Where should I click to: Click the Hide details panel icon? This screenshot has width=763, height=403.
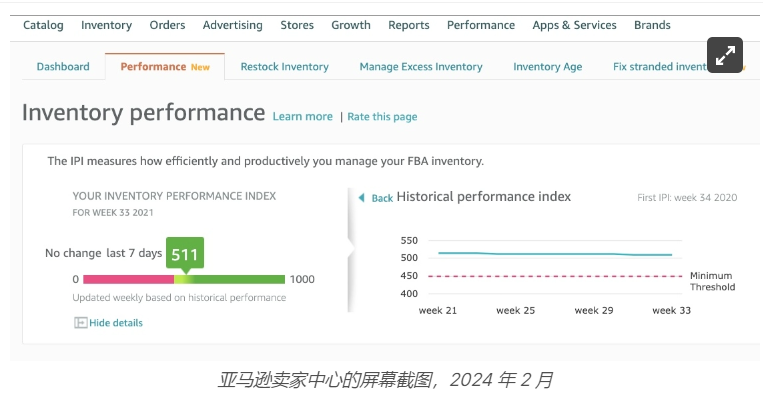pyautogui.click(x=80, y=323)
